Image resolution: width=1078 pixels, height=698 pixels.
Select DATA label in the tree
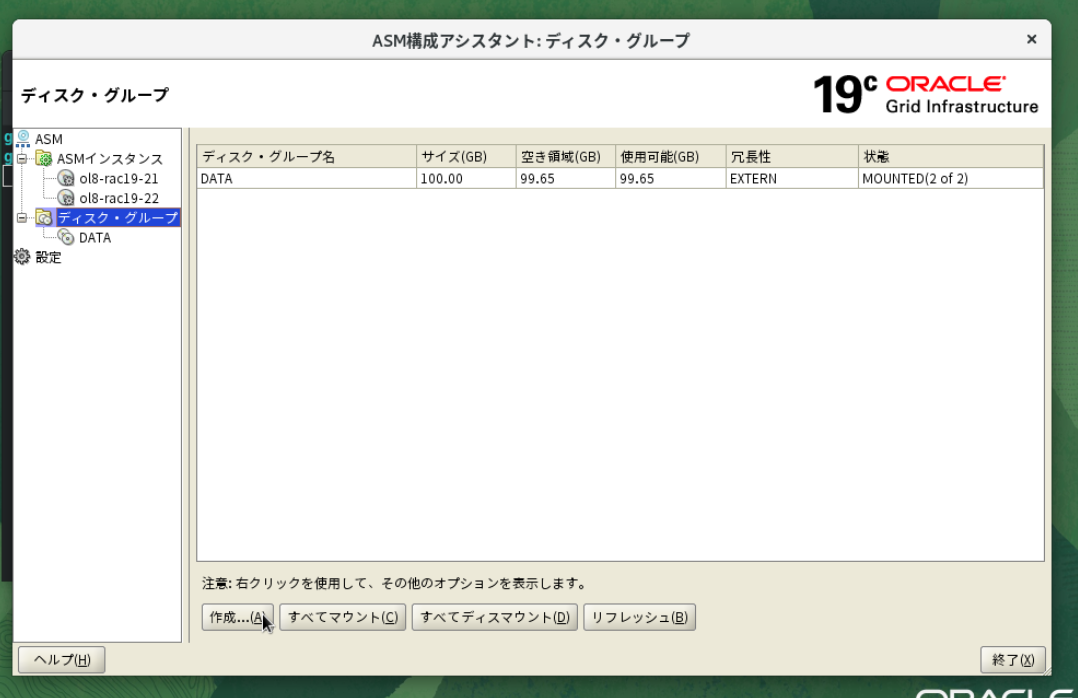pyautogui.click(x=95, y=238)
